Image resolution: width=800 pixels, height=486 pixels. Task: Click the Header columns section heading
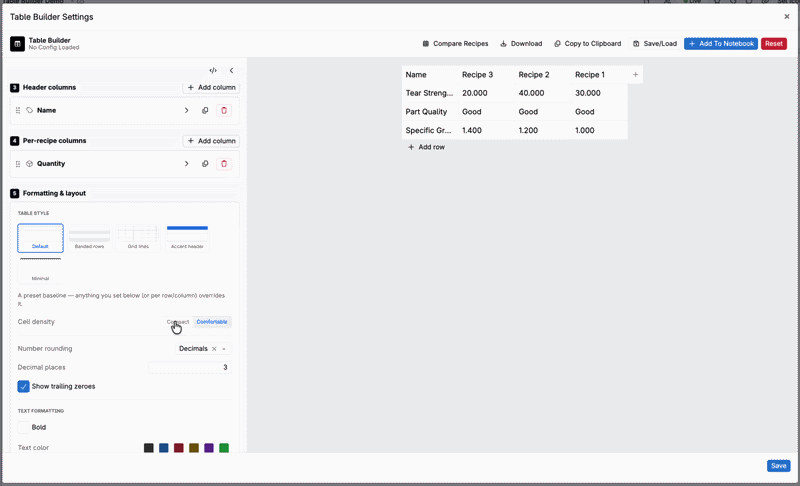coord(49,87)
